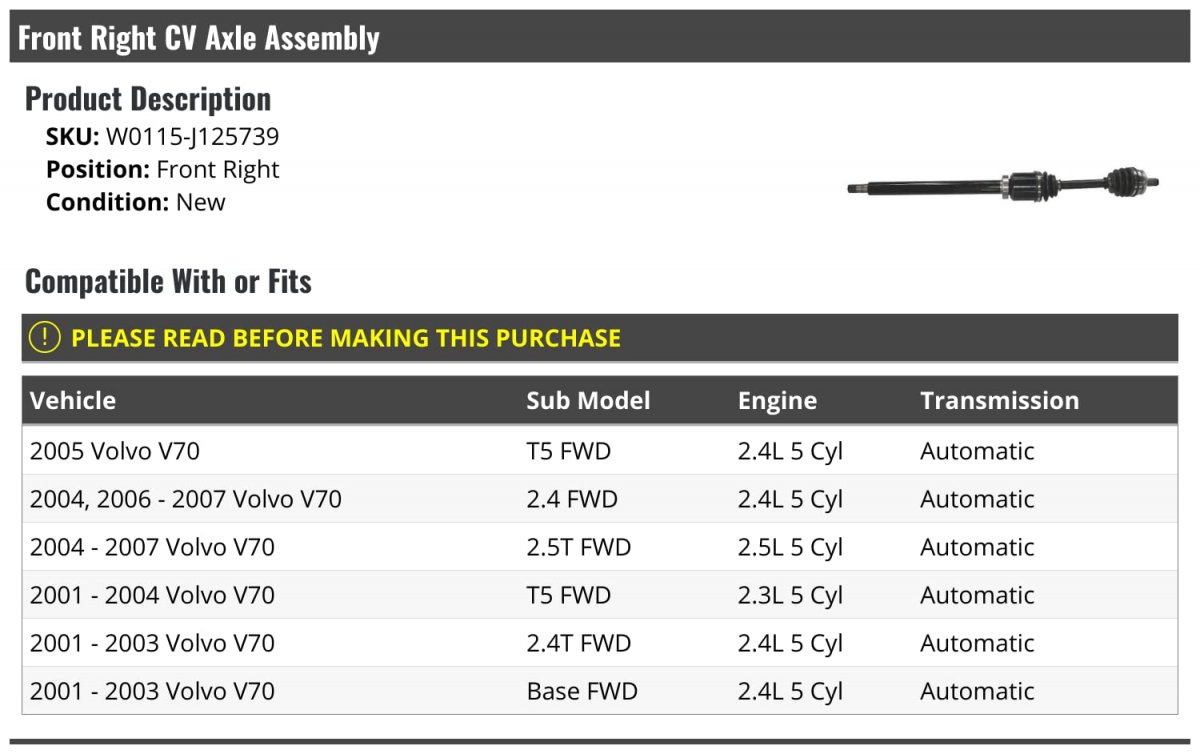Screen dimensions: 1200x754
Task: Click the Product Description heading
Action: click(148, 98)
